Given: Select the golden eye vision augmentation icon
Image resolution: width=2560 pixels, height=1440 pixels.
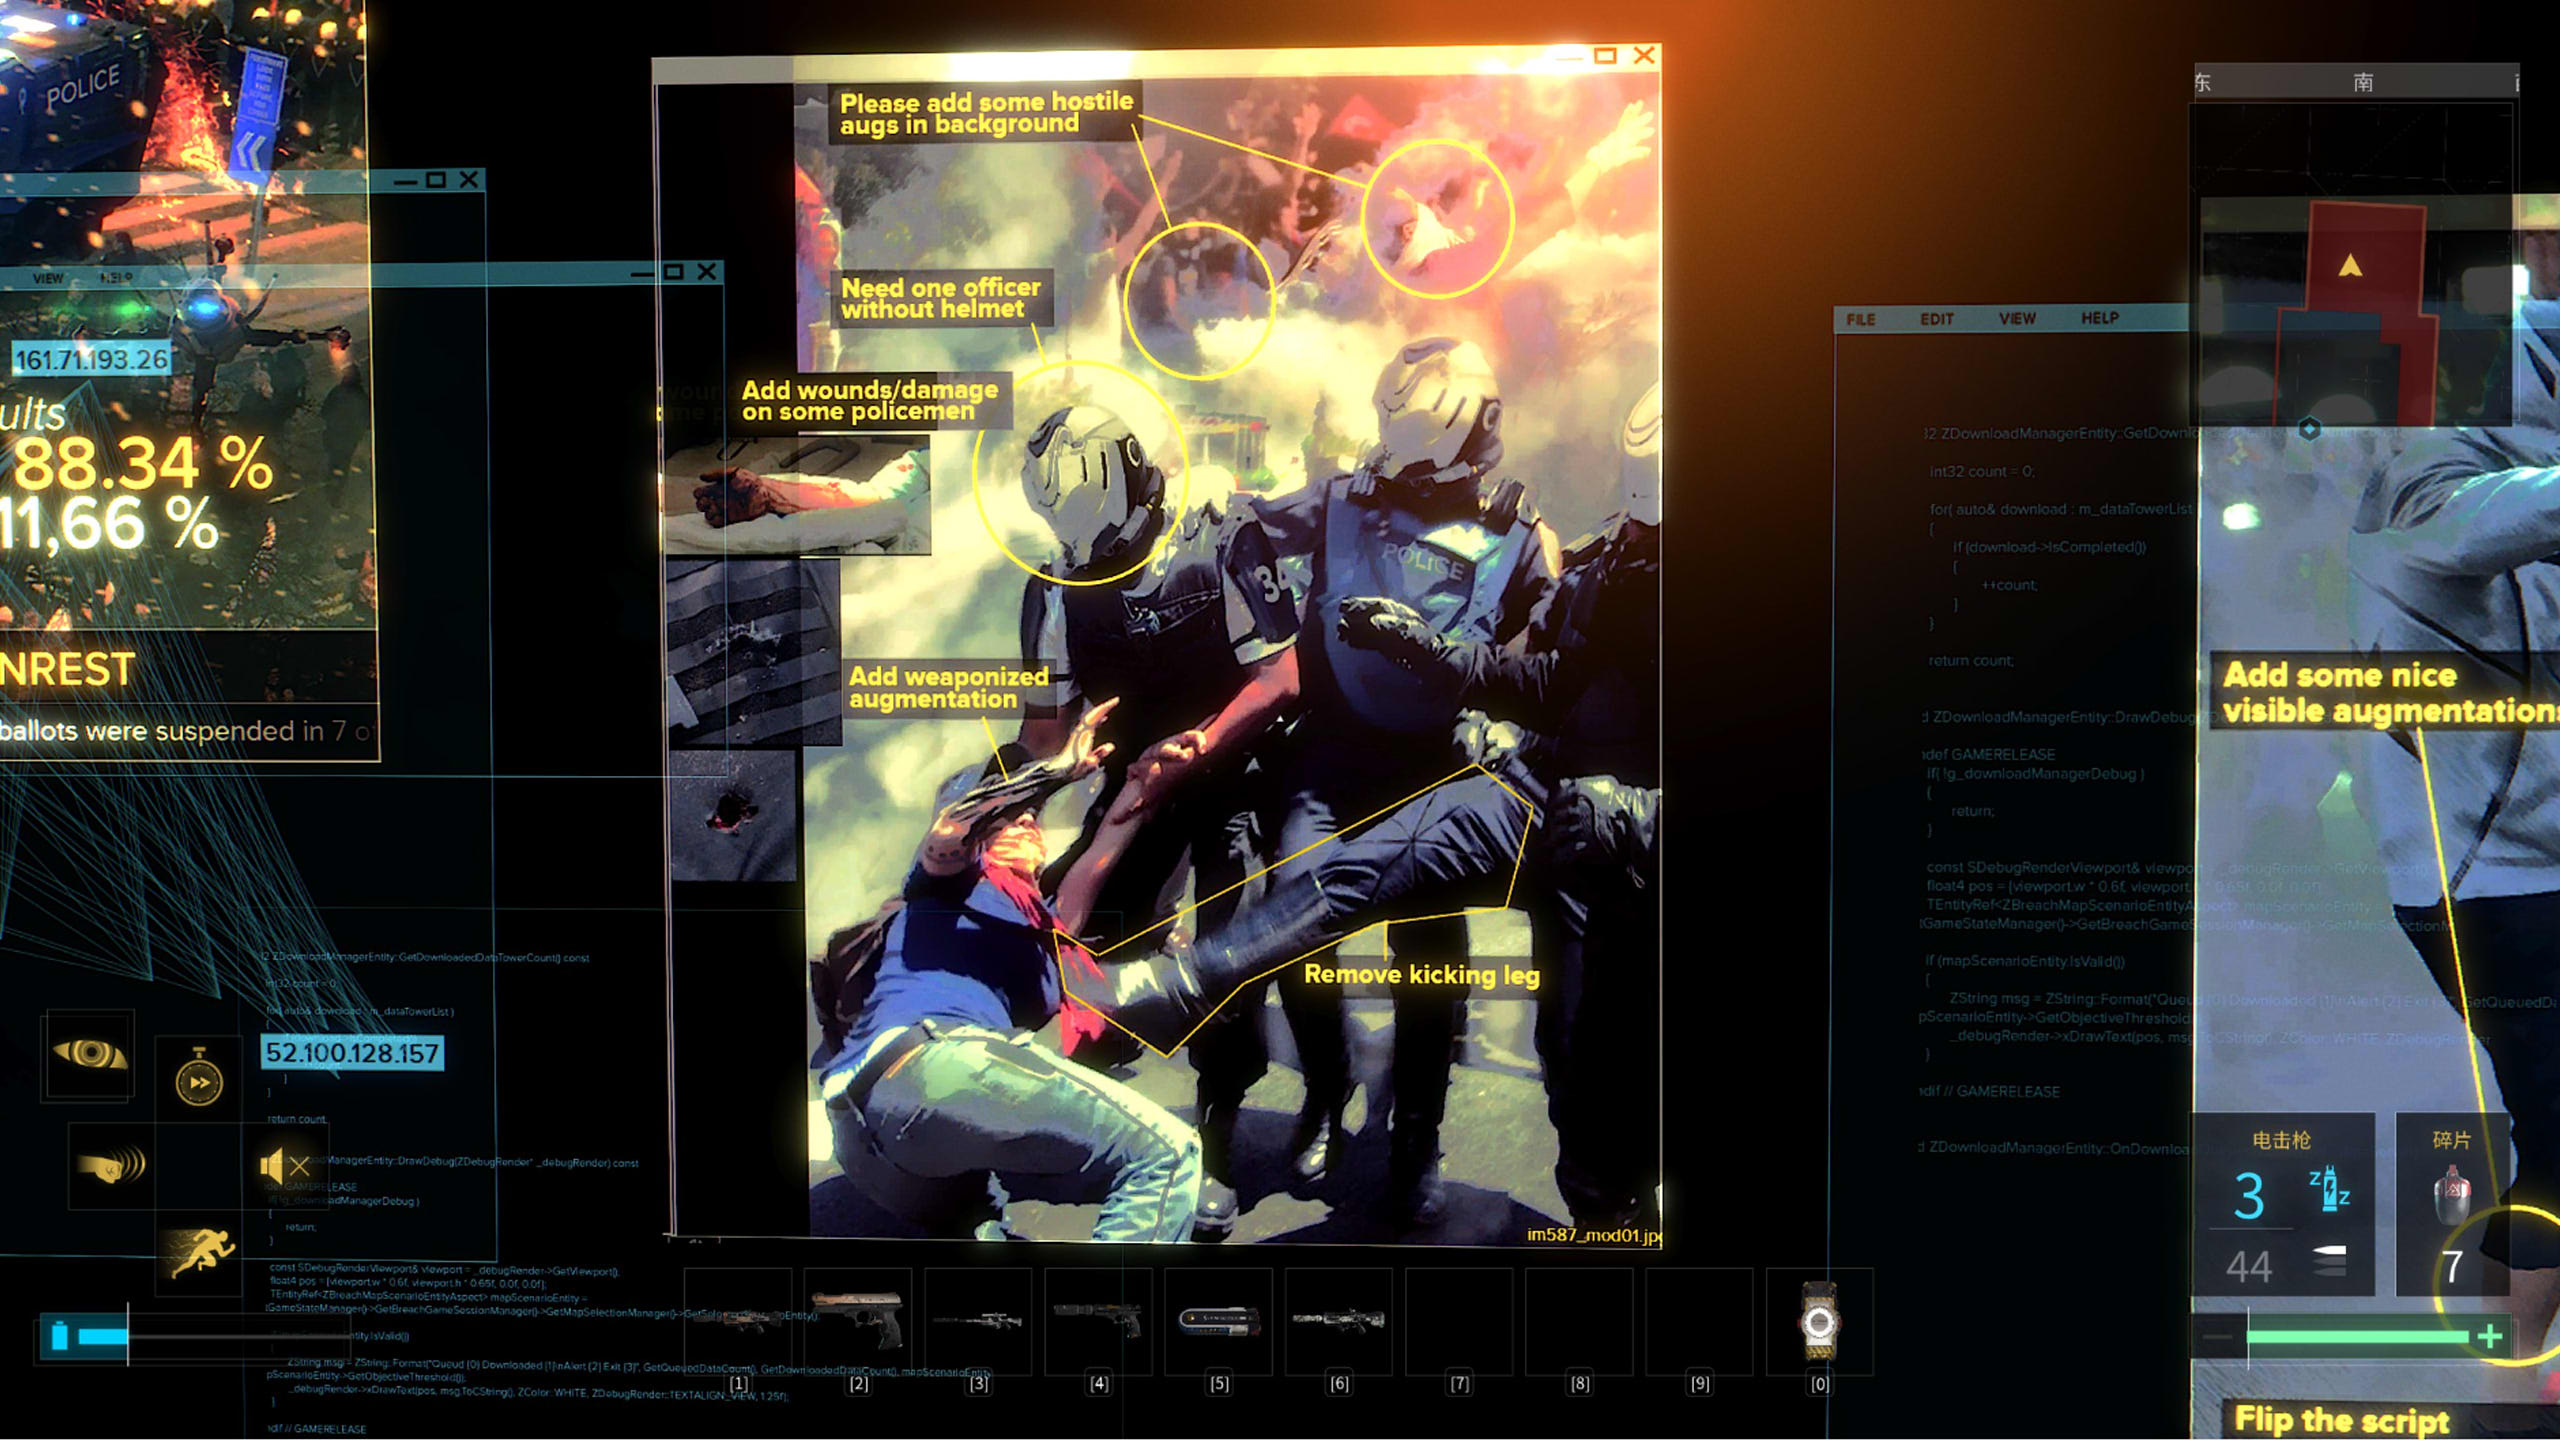Looking at the screenshot, I should 90,1054.
